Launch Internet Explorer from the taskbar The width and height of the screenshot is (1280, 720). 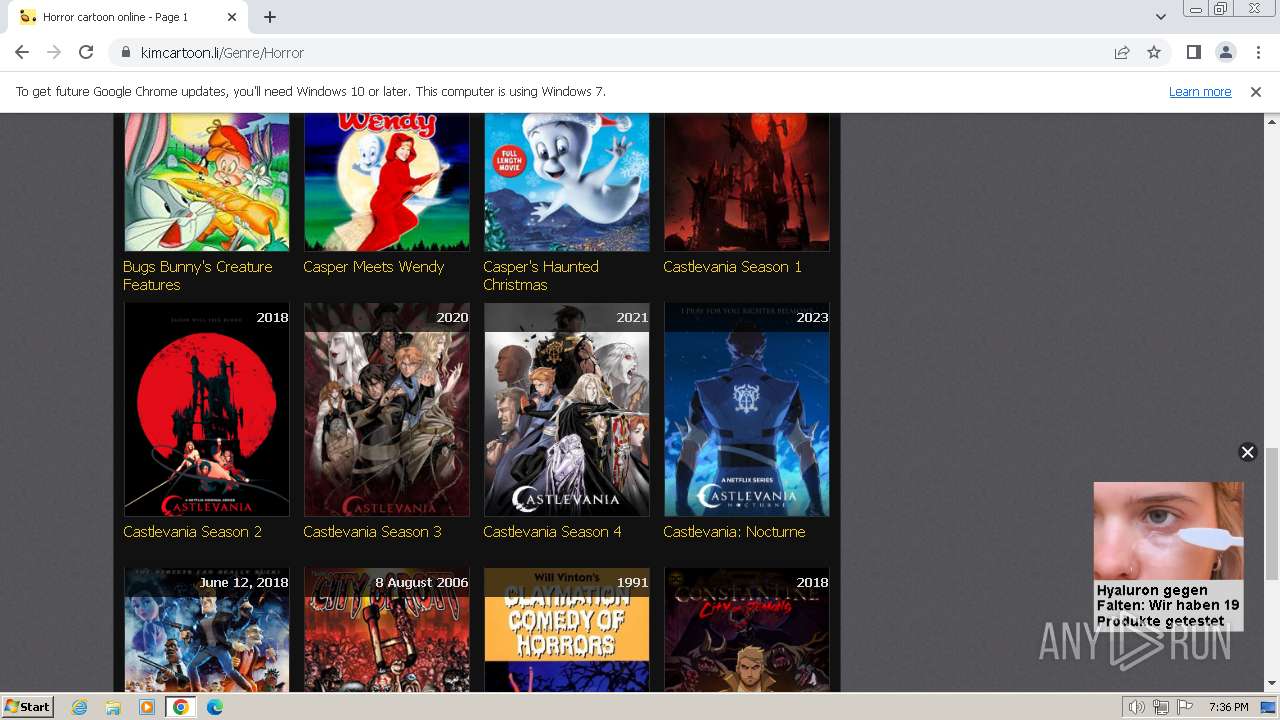[x=80, y=707]
